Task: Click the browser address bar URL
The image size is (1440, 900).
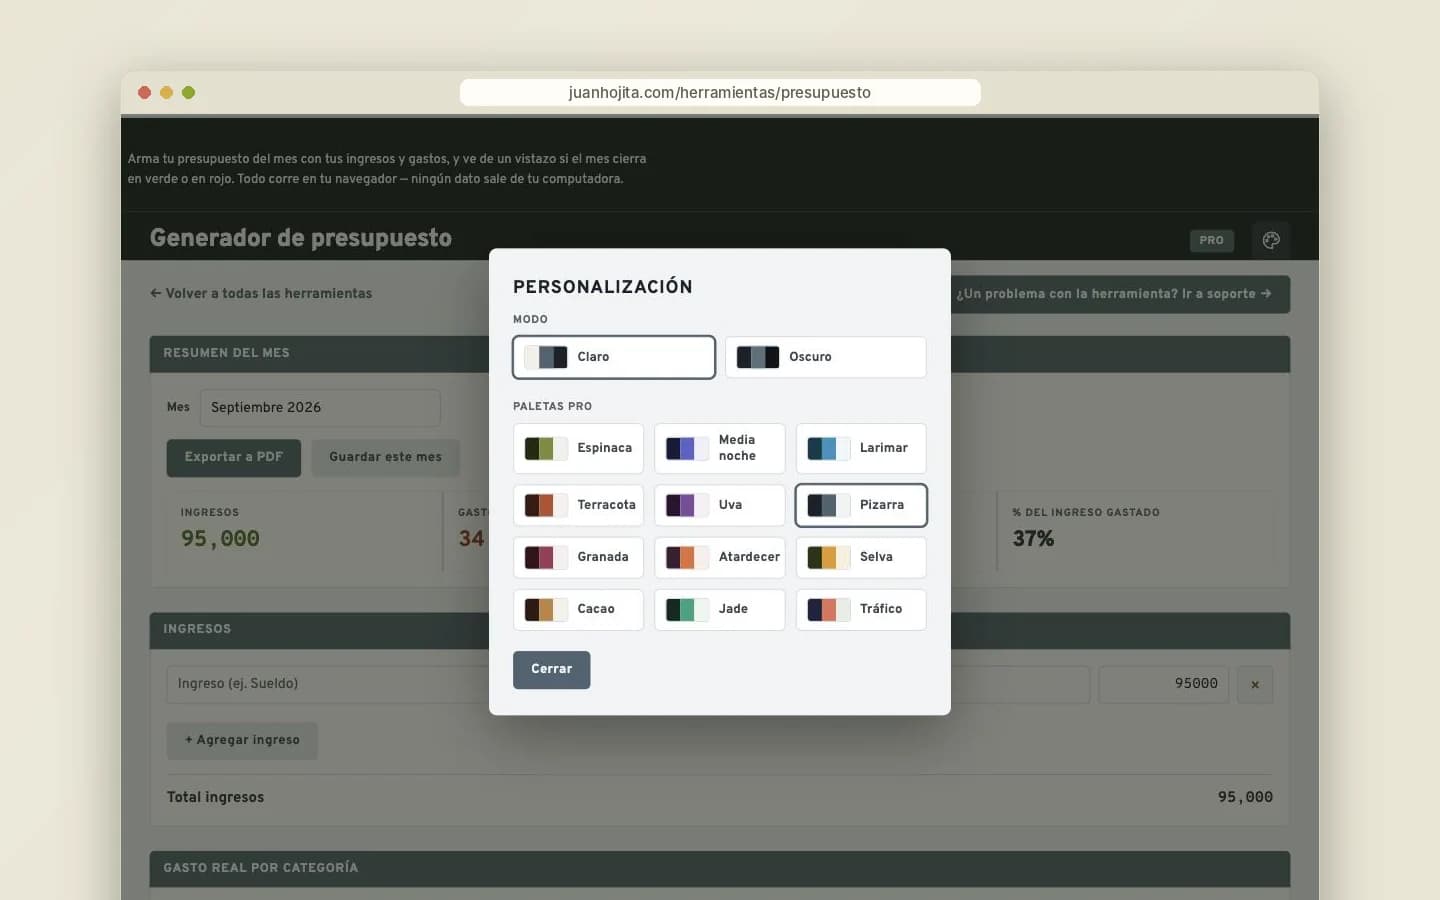Action: 720,92
